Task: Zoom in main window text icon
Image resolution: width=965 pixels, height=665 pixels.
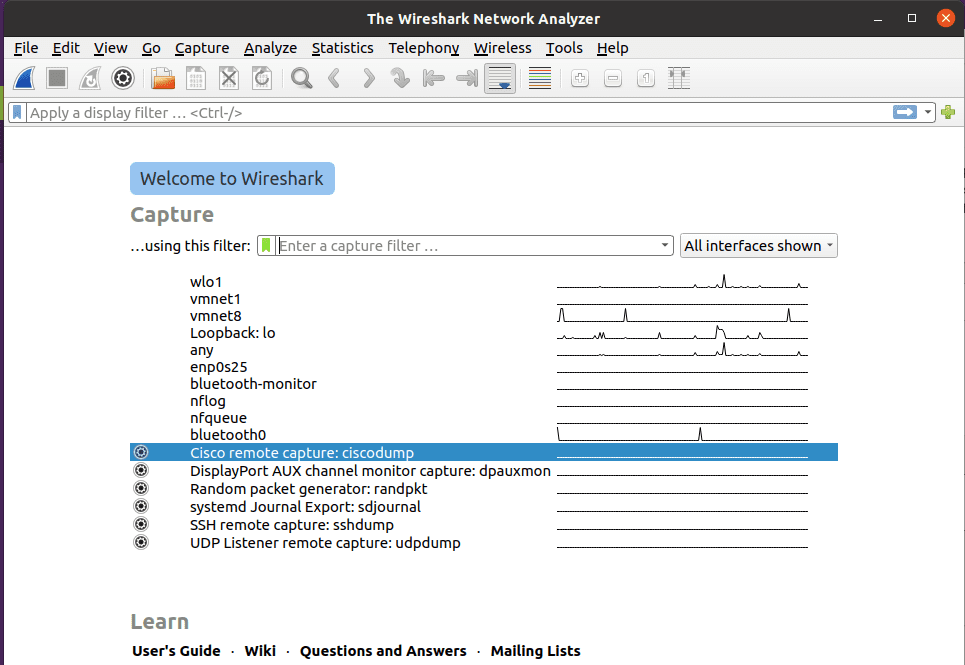Action: pos(580,79)
